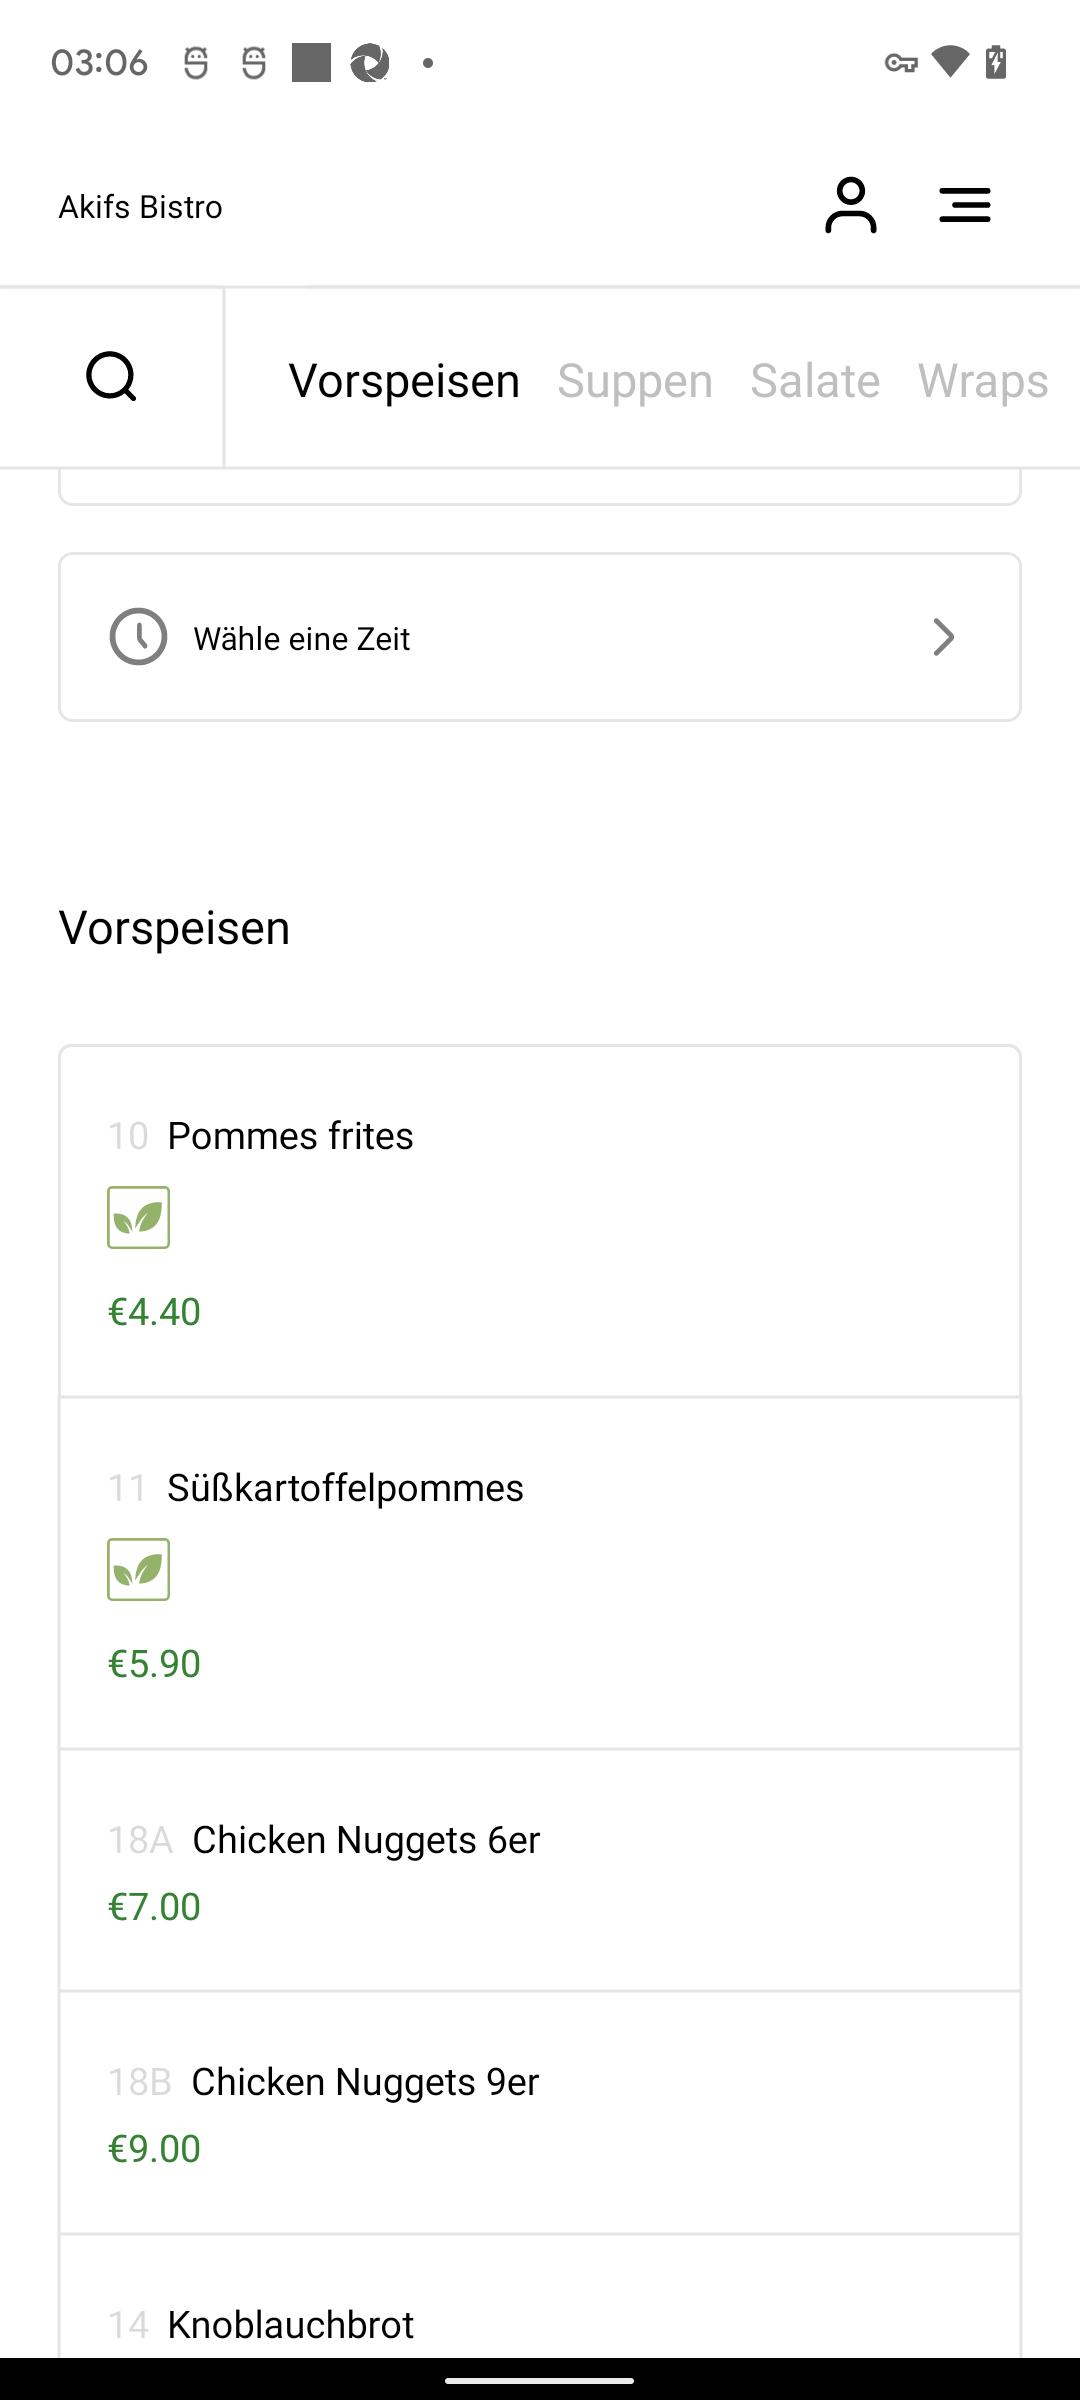Tap the Wi-Fi signal status icon
Image resolution: width=1080 pixels, height=2400 pixels.
click(x=950, y=62)
